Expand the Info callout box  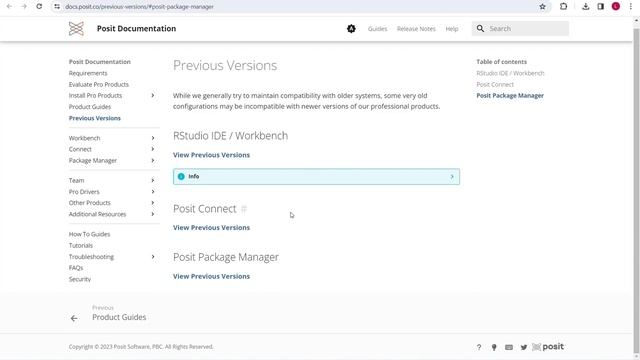pos(316,176)
